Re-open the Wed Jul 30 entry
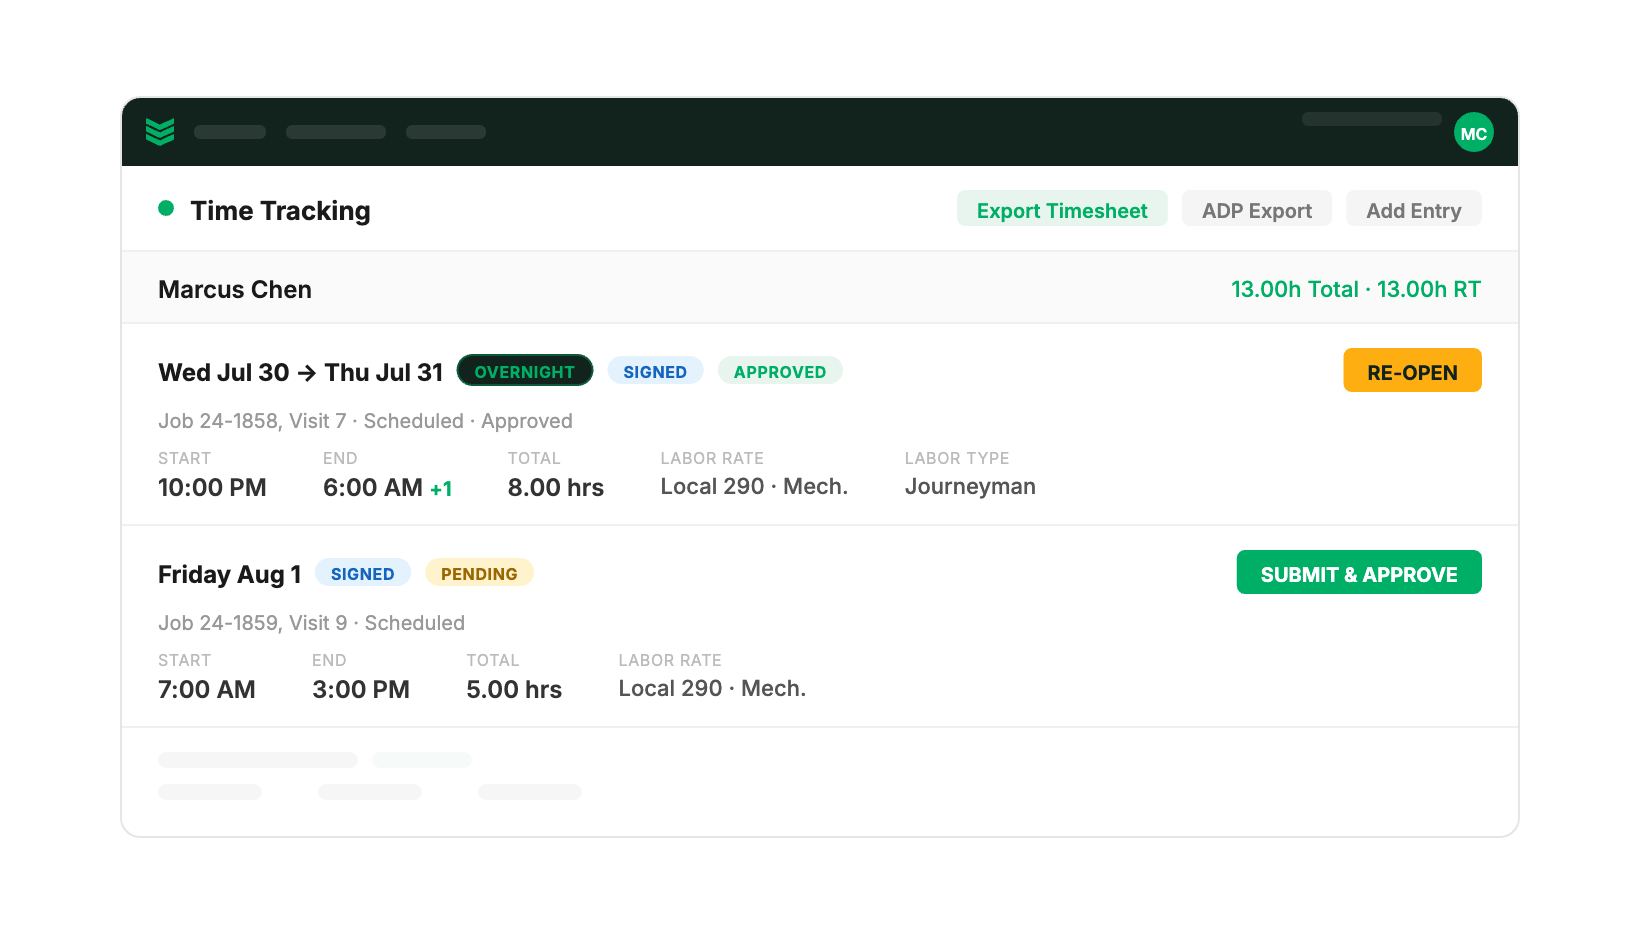The width and height of the screenshot is (1640, 934). [1412, 371]
